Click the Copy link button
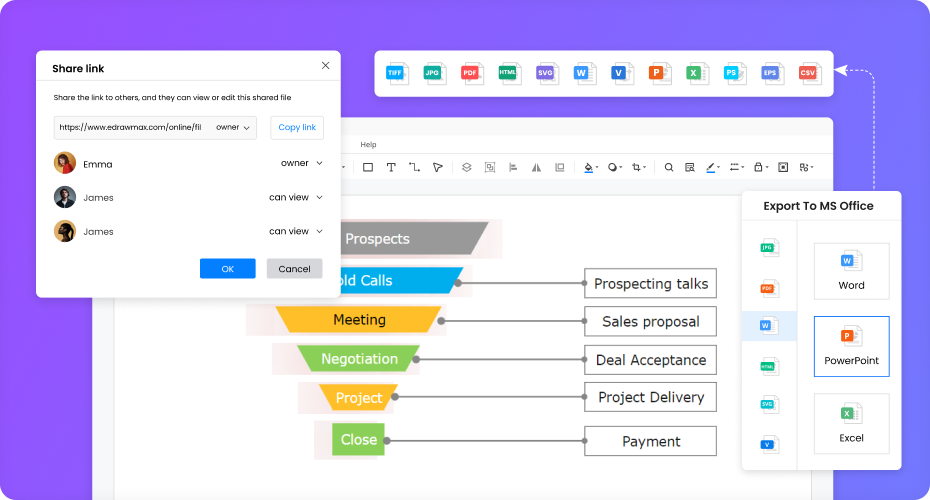The width and height of the screenshot is (930, 500). (297, 128)
